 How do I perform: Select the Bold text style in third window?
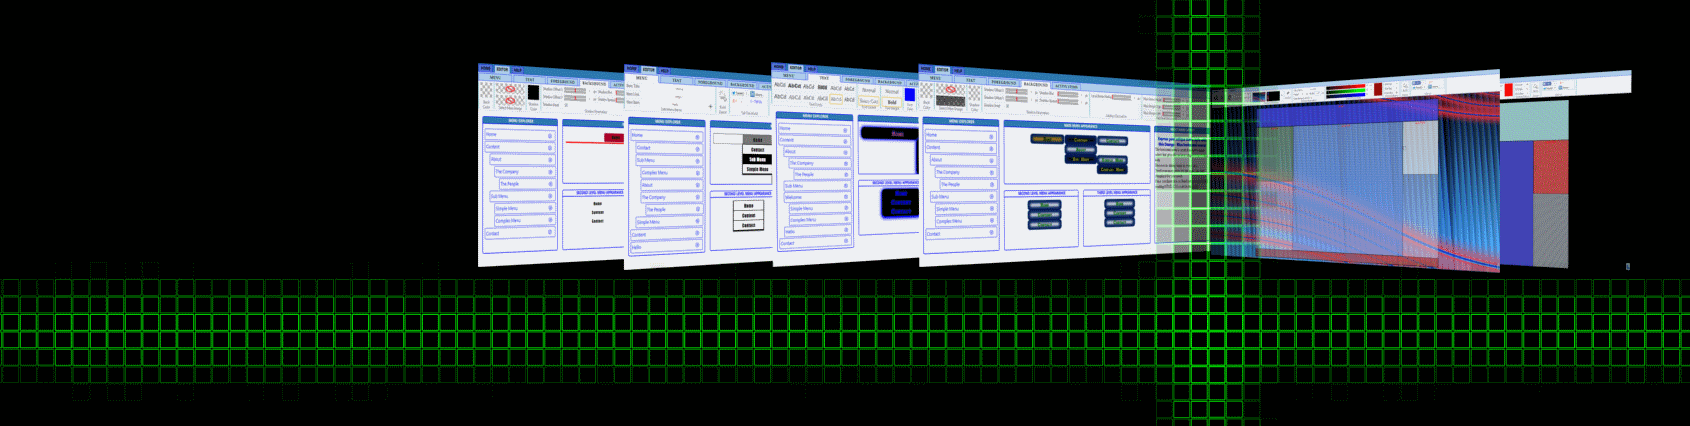click(892, 102)
